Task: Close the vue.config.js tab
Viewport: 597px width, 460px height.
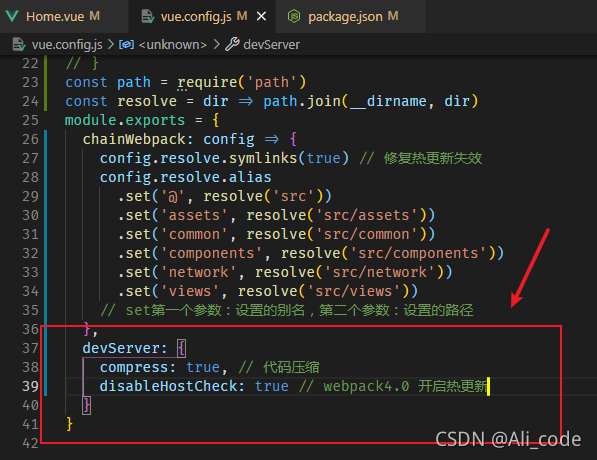Action: pos(261,16)
